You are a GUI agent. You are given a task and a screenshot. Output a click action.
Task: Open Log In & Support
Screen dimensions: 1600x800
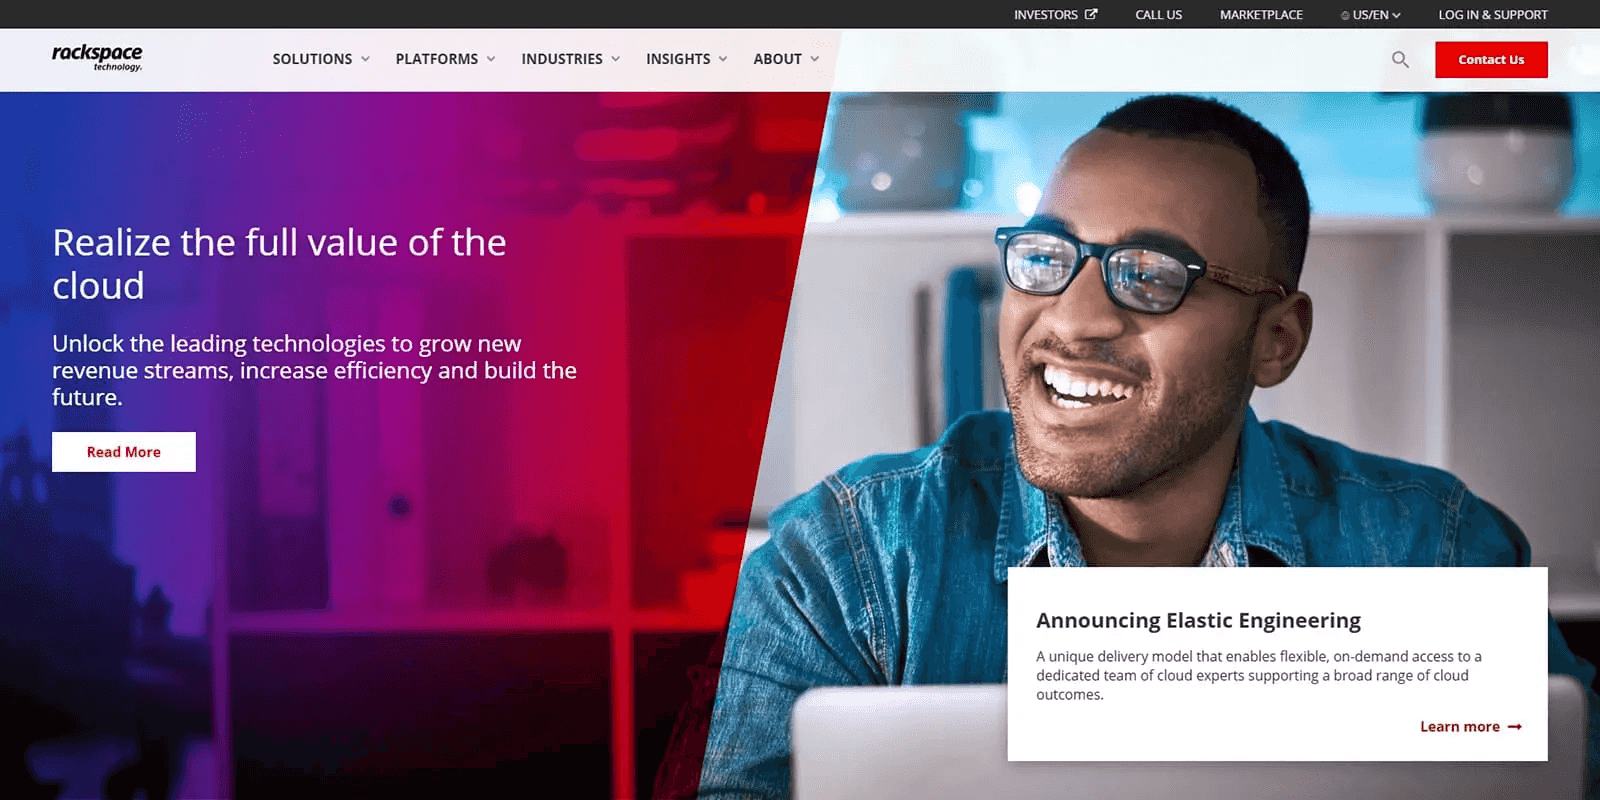1493,15
